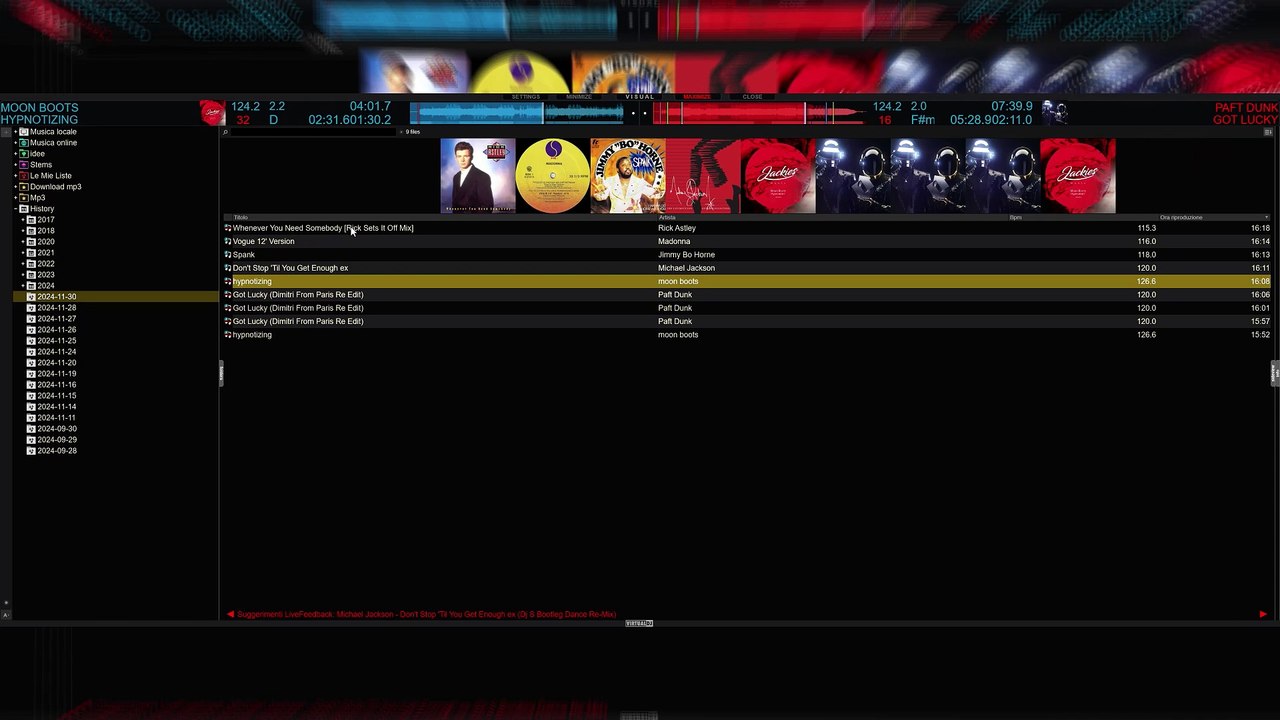
Task: Select the VISUAL tab in top bar
Action: click(x=639, y=97)
